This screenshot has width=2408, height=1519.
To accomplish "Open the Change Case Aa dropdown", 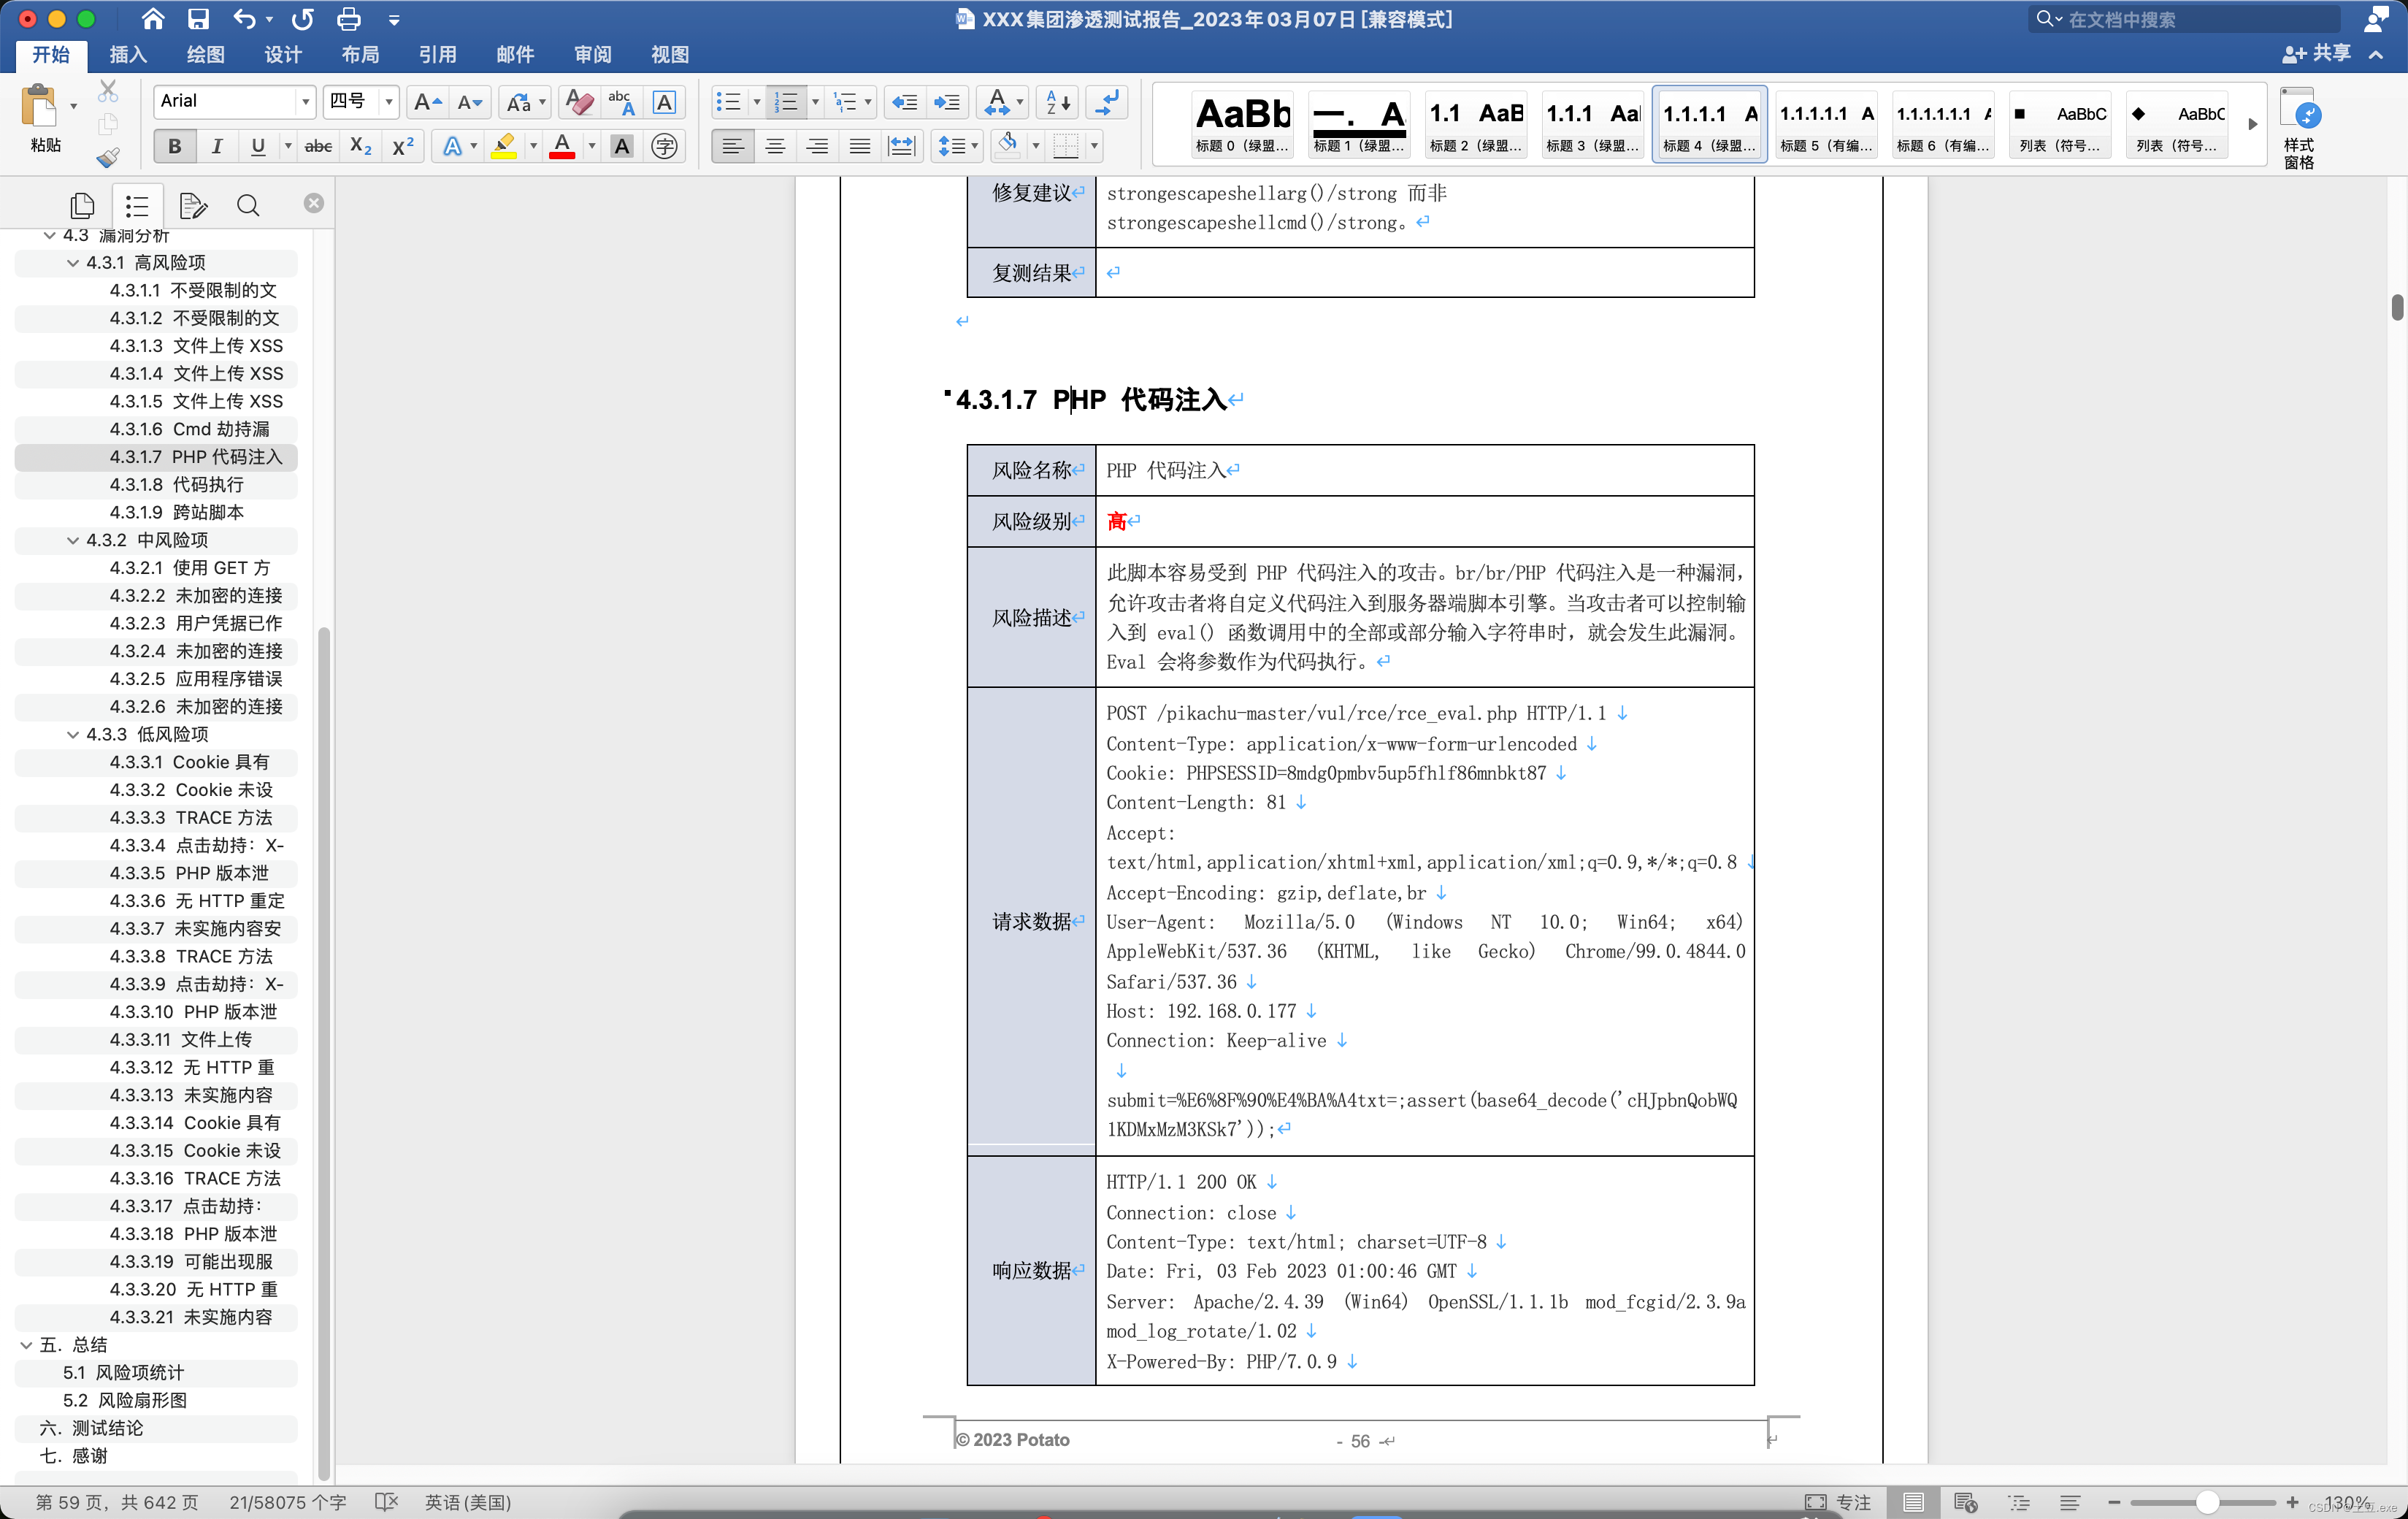I will (x=542, y=101).
